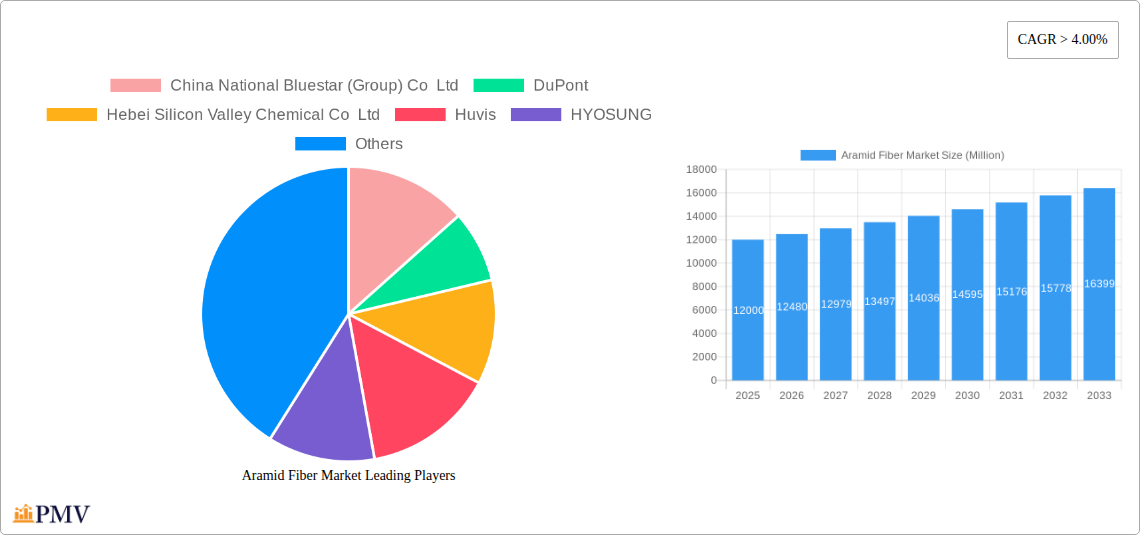Click the 'Huvis' legend label

pyautogui.click(x=475, y=115)
